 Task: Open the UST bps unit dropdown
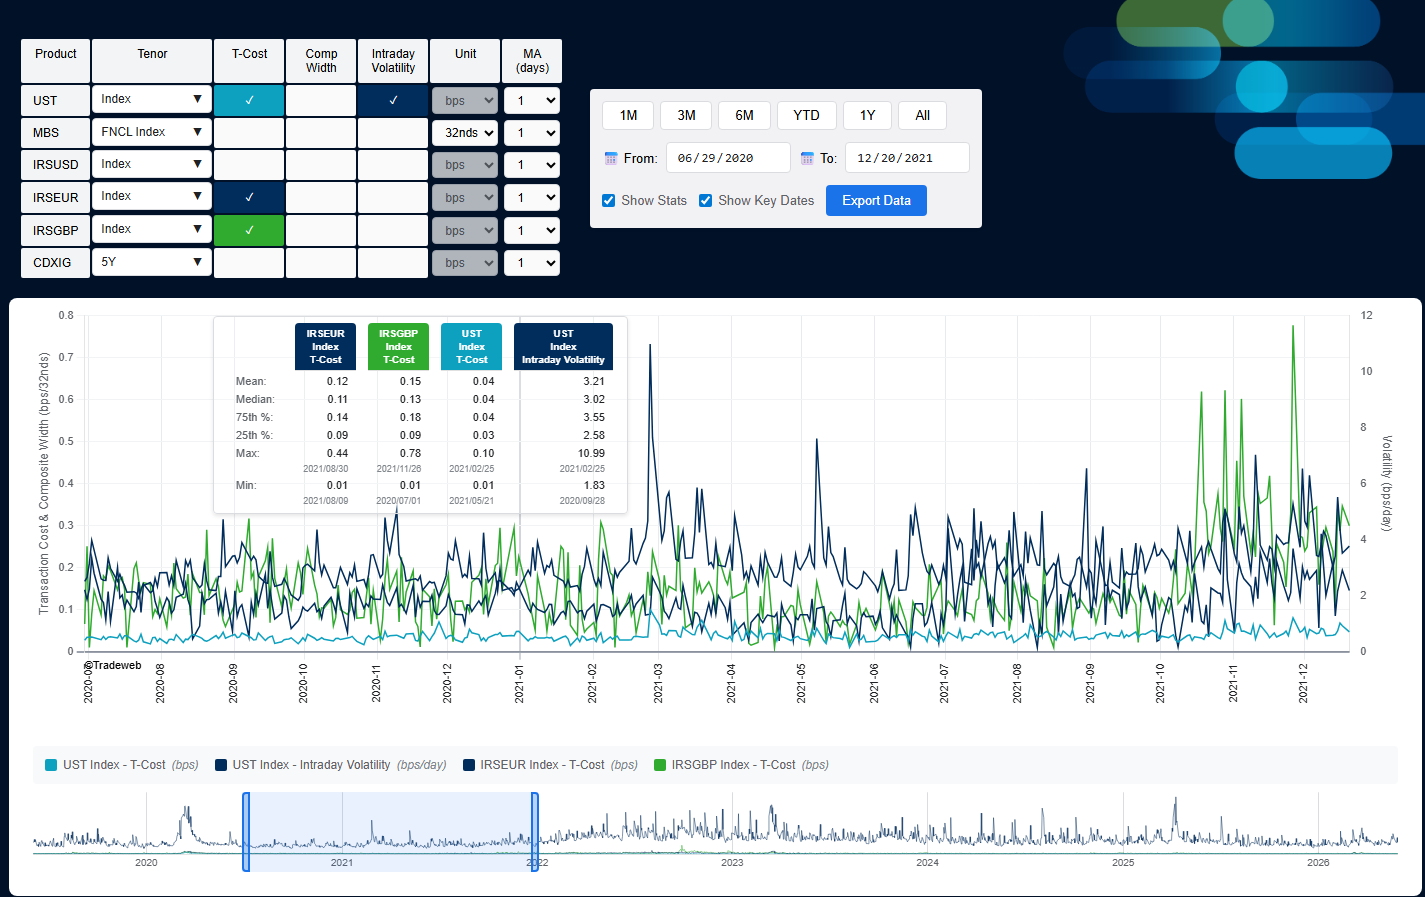point(465,101)
